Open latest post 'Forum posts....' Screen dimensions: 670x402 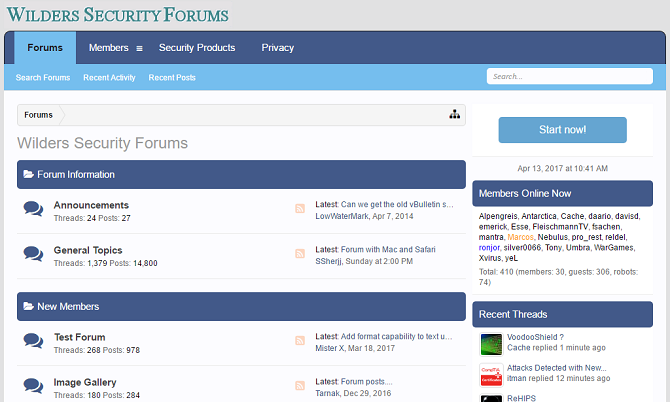click(367, 381)
